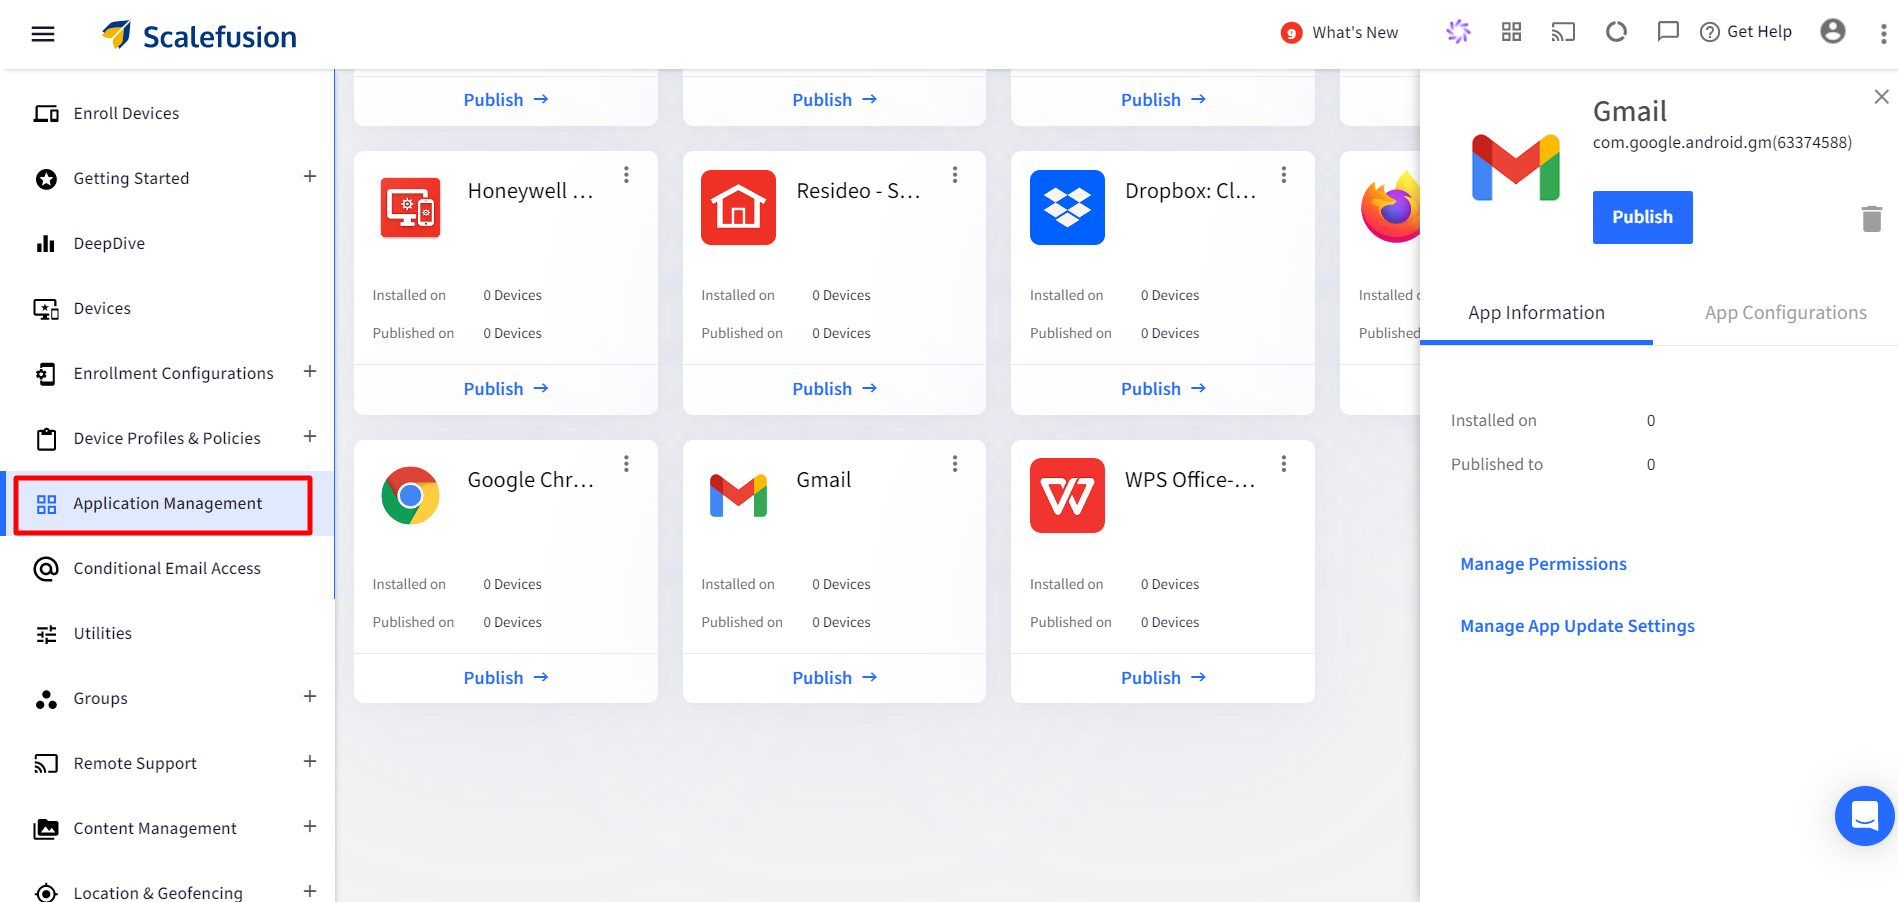Click the cast screen icon in header
This screenshot has height=902, width=1898.
pos(1563,32)
